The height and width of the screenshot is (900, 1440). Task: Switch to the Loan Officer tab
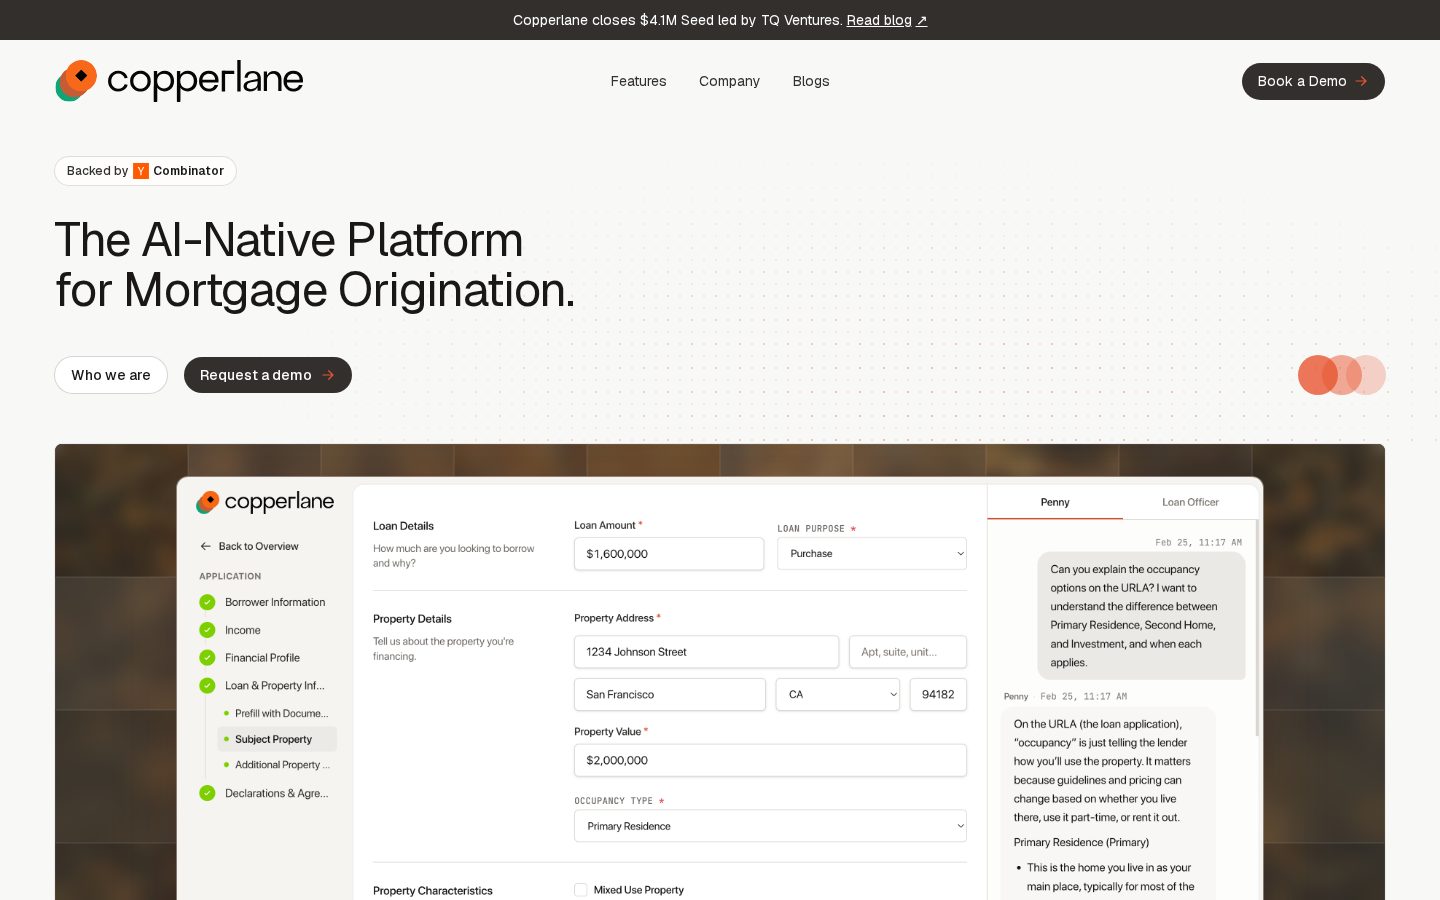(1190, 502)
